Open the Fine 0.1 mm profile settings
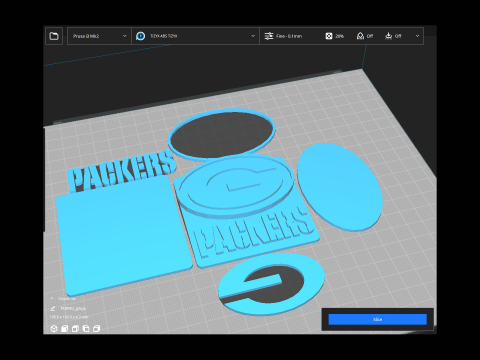480x360 pixels. coord(289,36)
